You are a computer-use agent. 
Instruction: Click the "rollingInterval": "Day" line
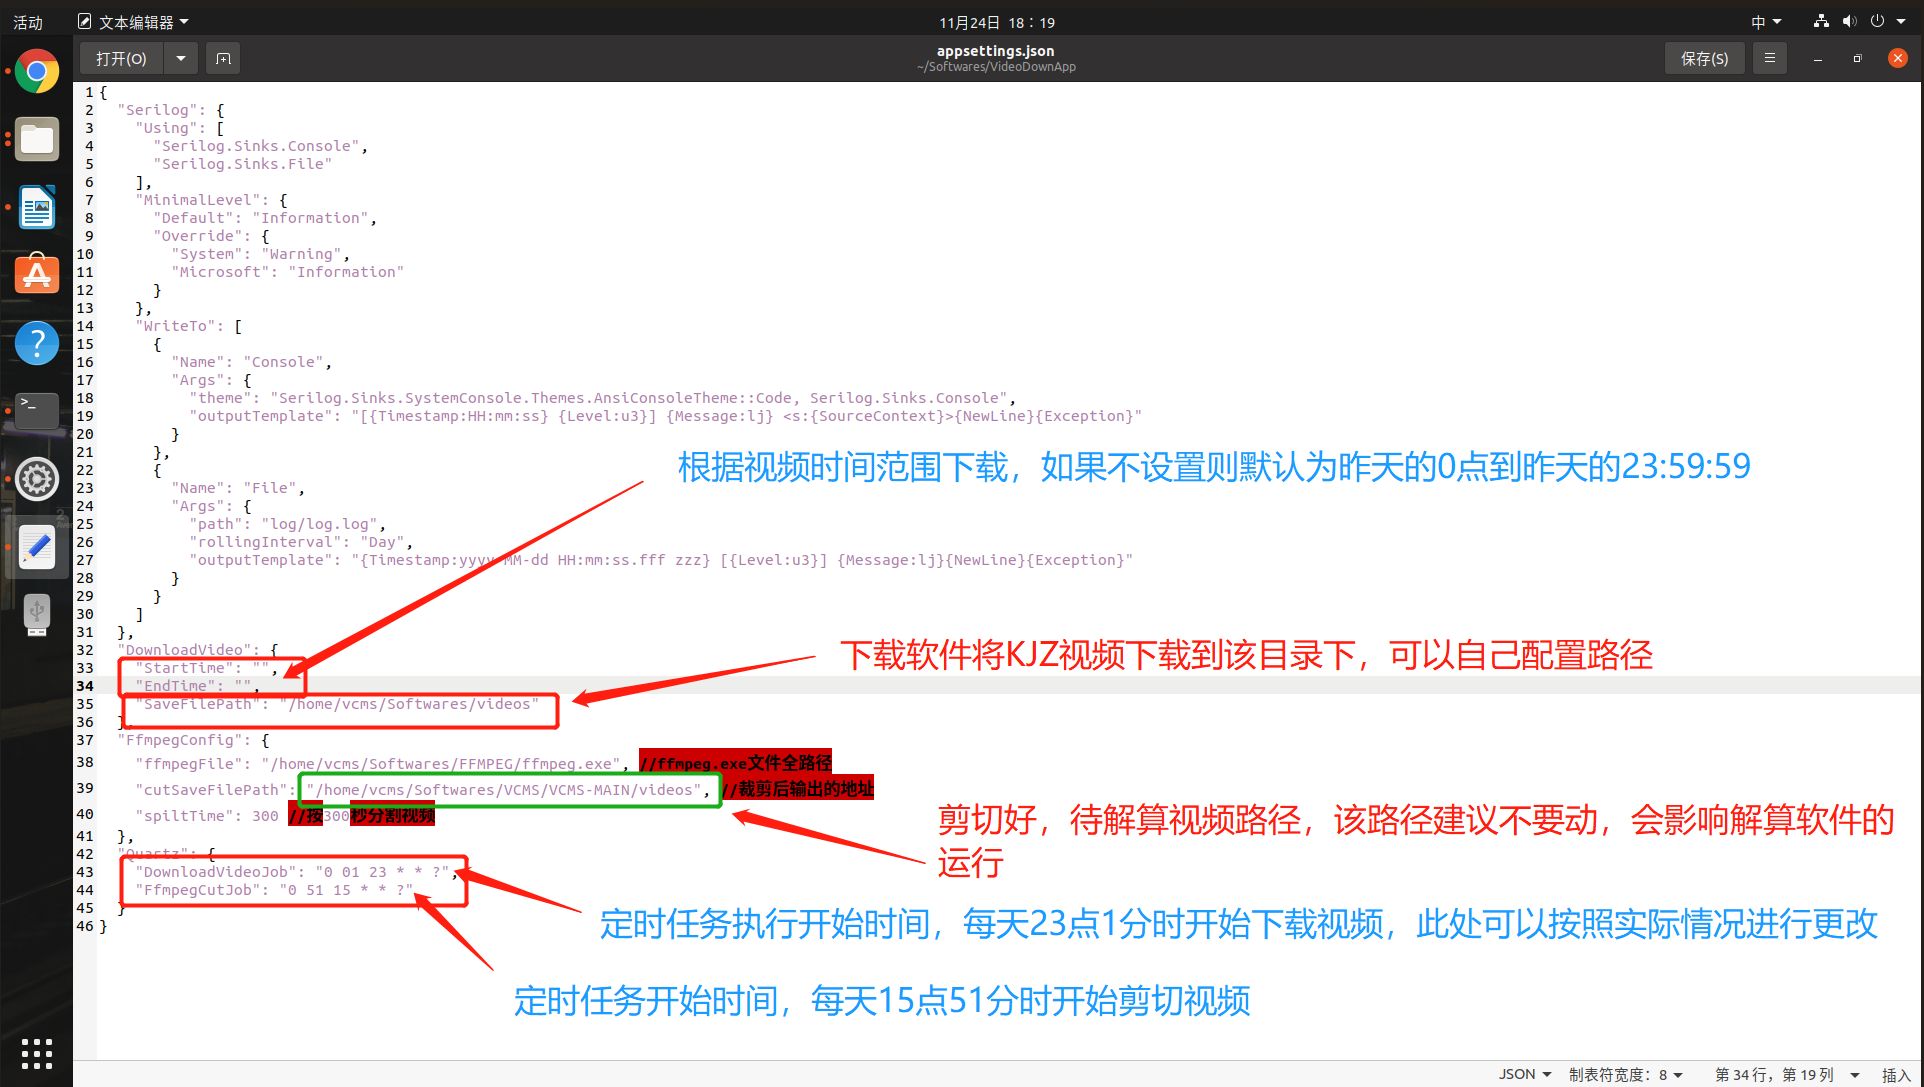pos(301,542)
